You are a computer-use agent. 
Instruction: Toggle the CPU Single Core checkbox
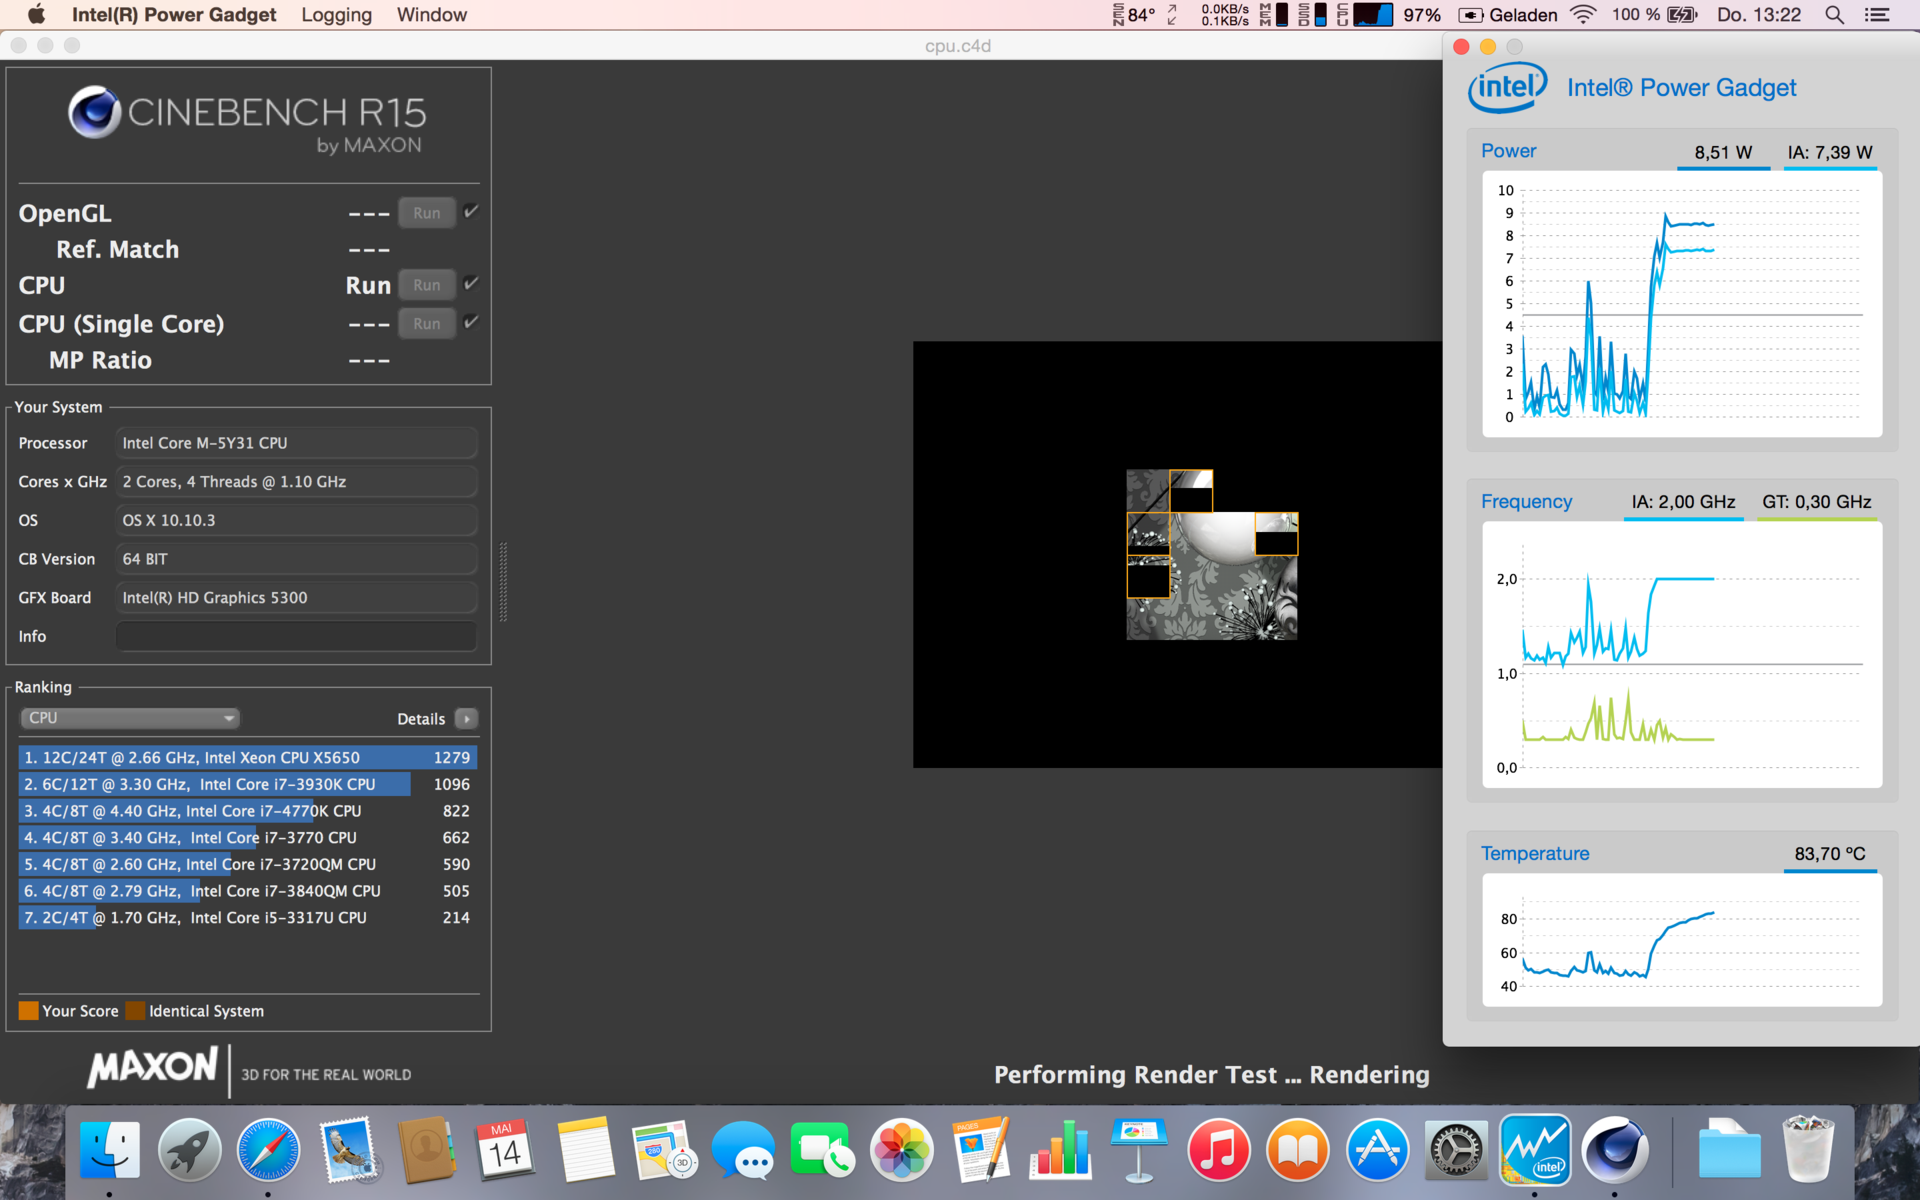(x=471, y=322)
